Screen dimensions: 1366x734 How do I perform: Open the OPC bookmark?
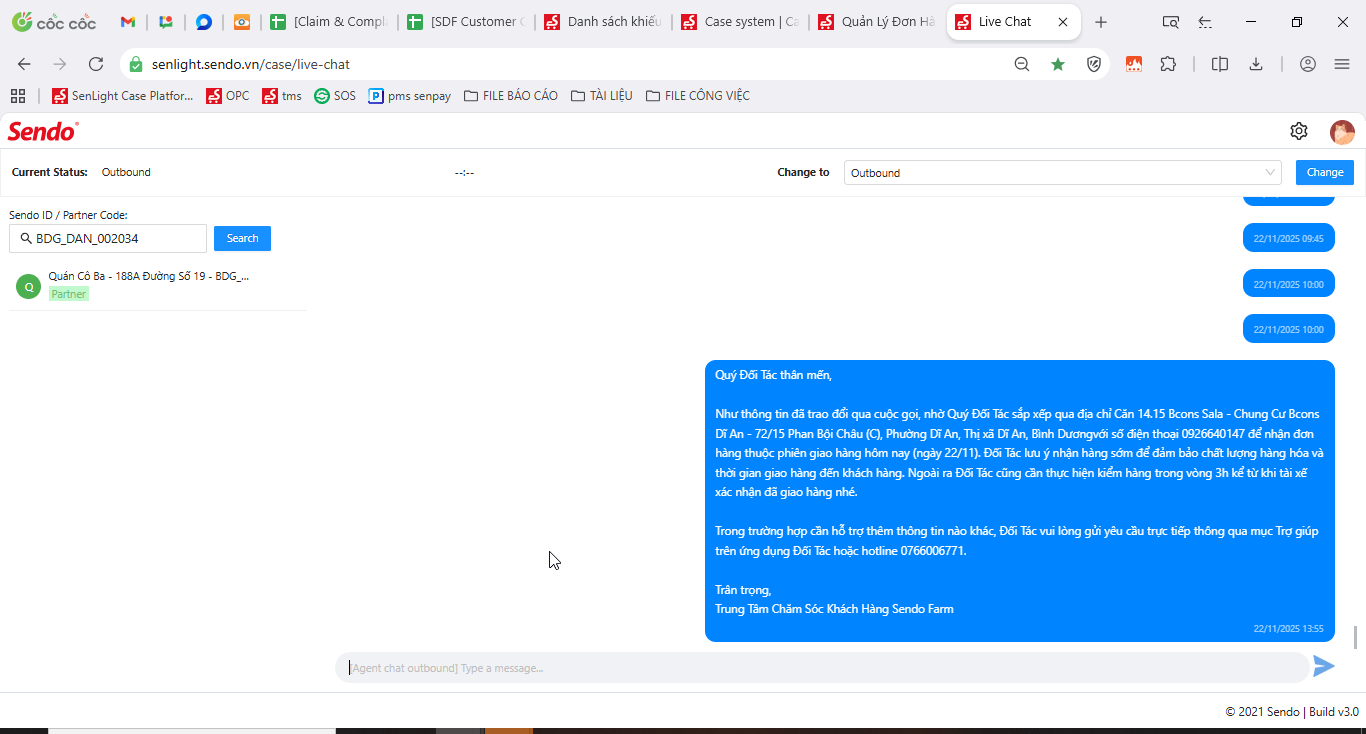click(228, 96)
